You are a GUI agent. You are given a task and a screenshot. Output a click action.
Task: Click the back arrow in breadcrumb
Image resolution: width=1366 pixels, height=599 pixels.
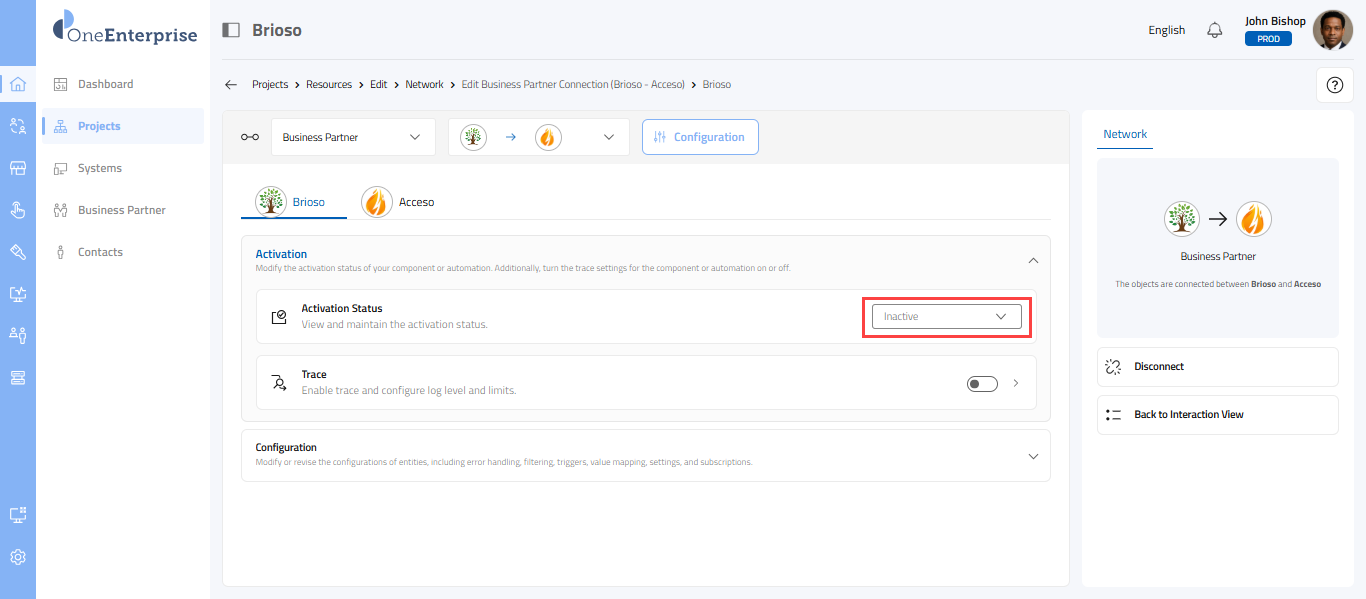(x=231, y=85)
